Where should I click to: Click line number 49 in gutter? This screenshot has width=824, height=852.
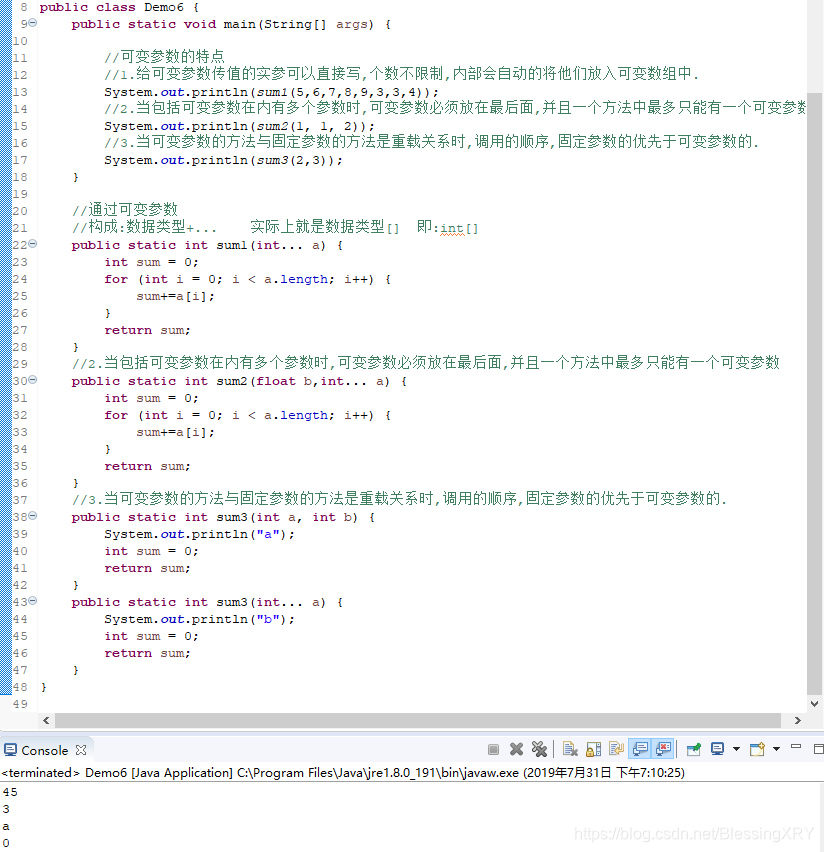20,704
